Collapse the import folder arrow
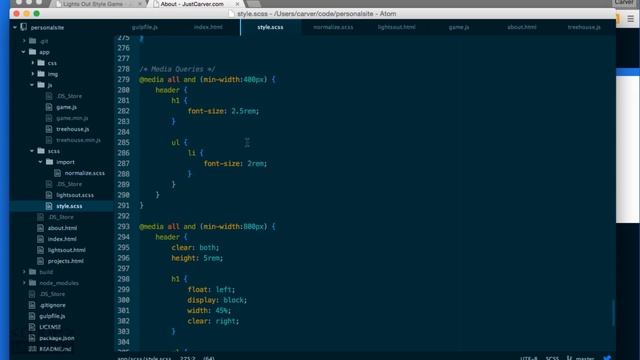Viewport: 640px width, 360px height. [40, 162]
